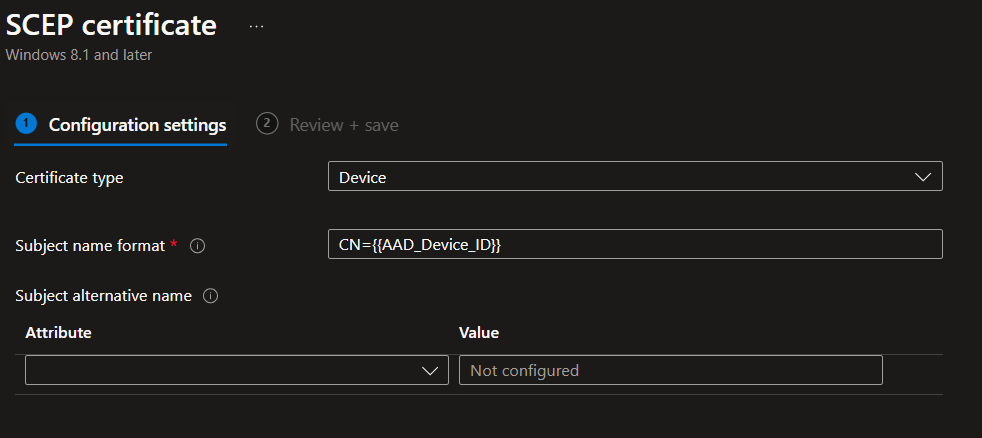
Task: Click the Subject name format text field
Action: [634, 245]
